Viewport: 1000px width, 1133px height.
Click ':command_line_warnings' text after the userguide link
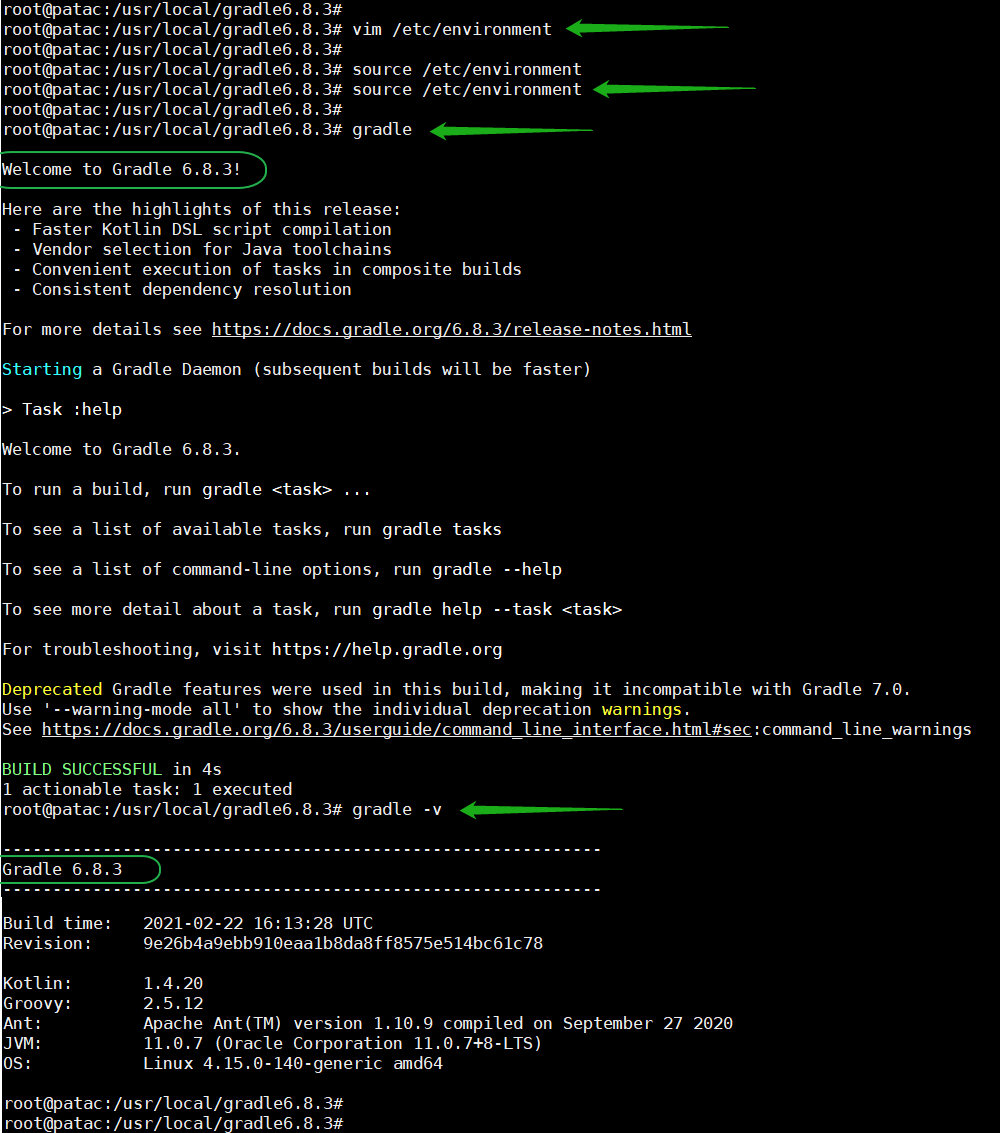point(862,730)
